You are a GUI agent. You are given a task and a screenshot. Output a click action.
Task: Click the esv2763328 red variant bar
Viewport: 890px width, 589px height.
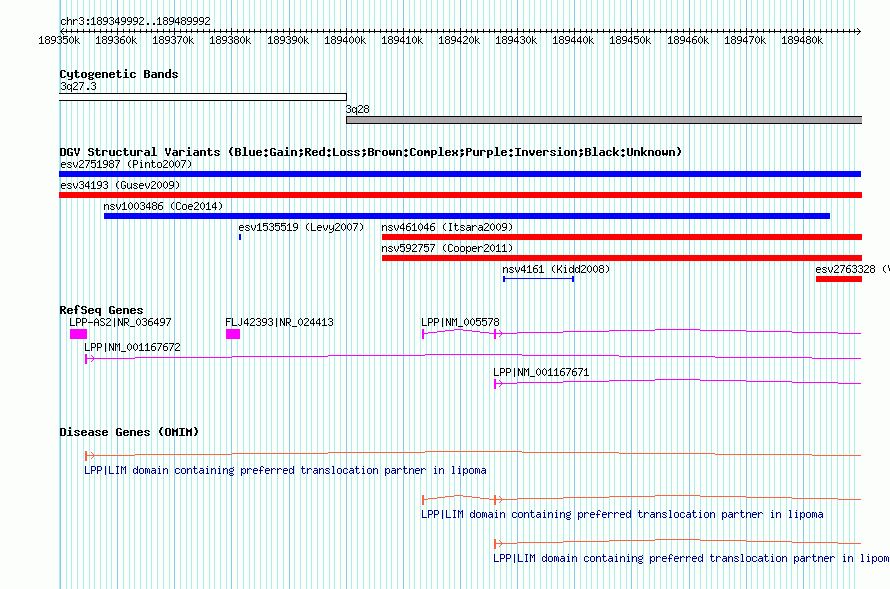[x=838, y=279]
